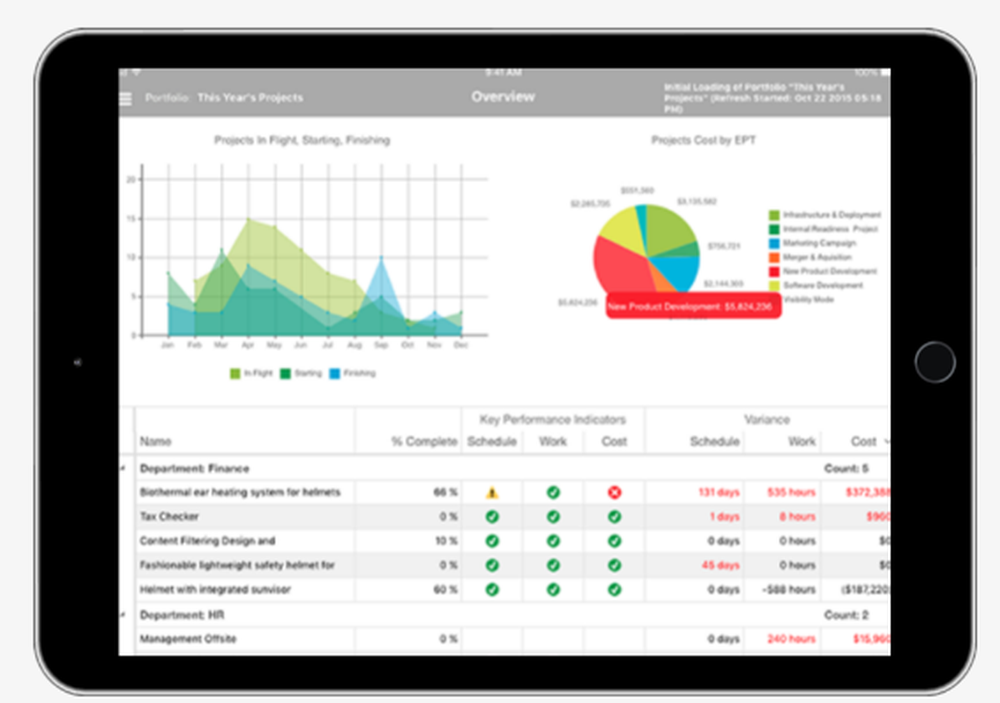Open Fashionable lightweight safety helmet project
The height and width of the screenshot is (703, 1000).
[237, 565]
